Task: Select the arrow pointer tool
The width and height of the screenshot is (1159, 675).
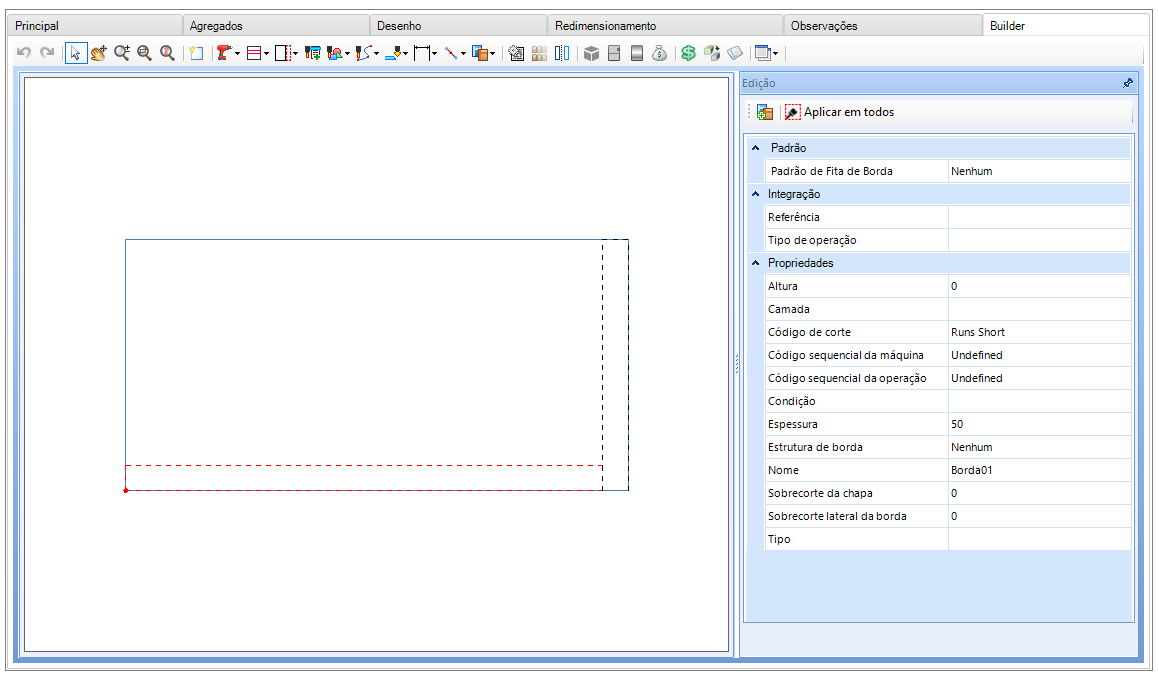Action: (x=76, y=53)
